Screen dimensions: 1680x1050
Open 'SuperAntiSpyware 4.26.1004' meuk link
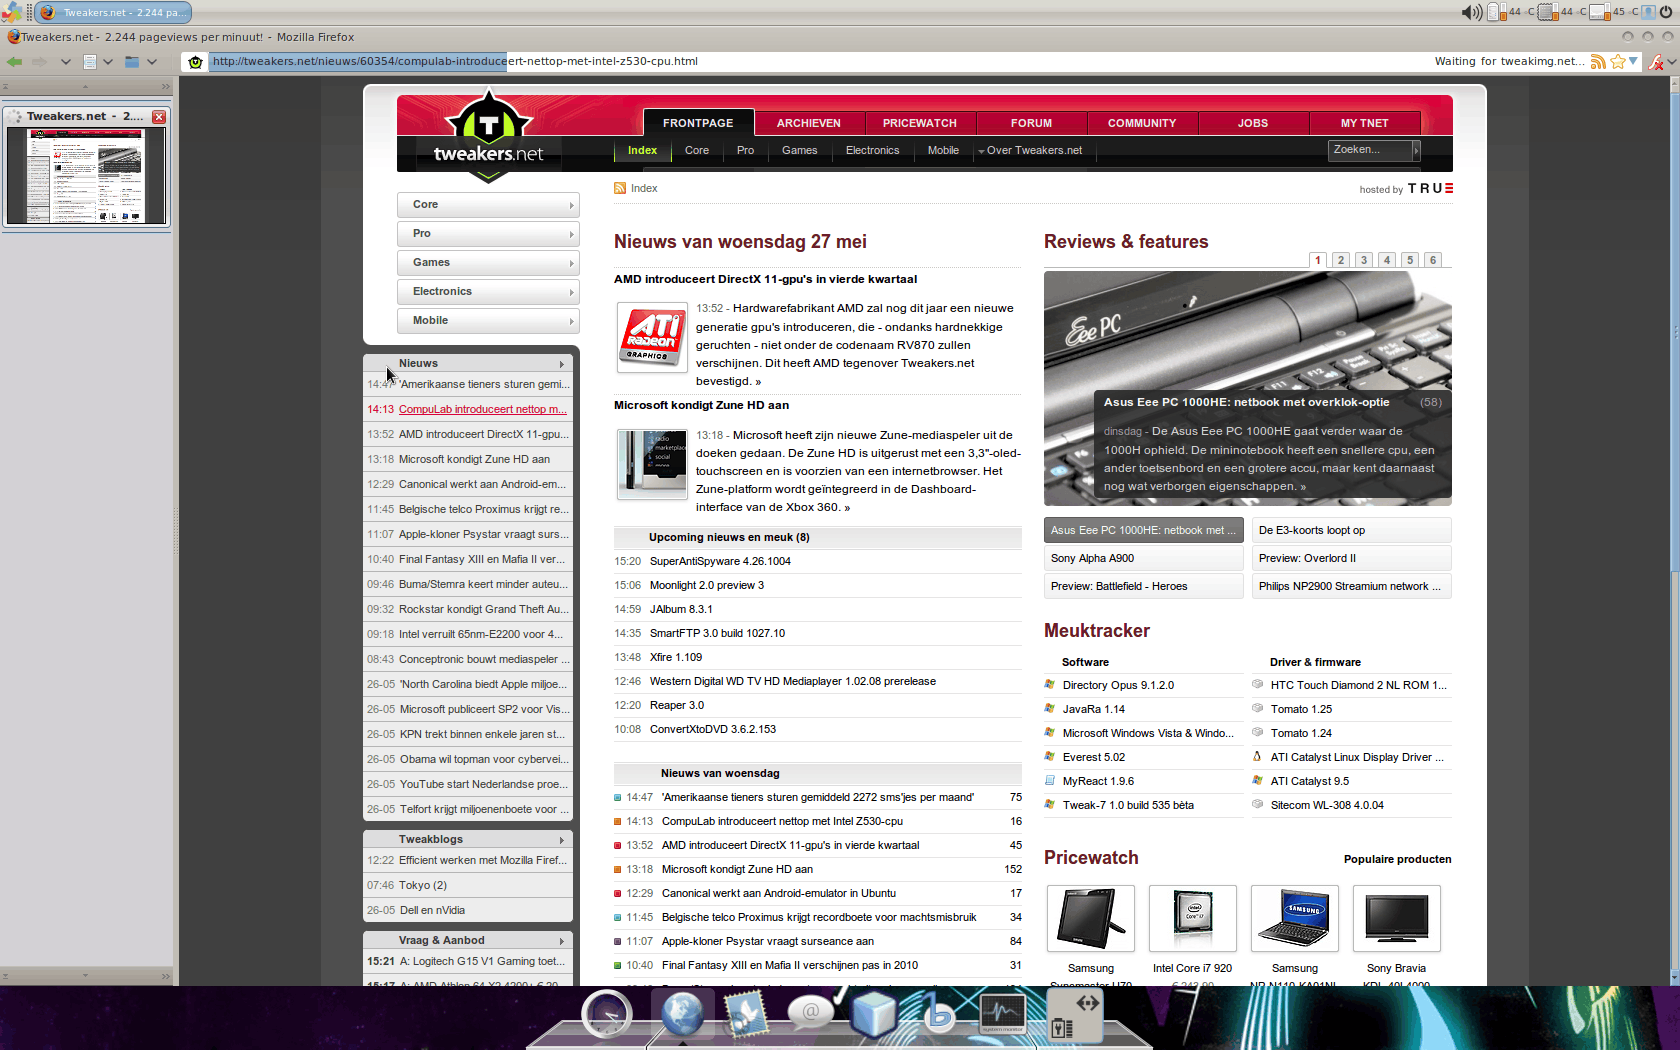(x=720, y=561)
